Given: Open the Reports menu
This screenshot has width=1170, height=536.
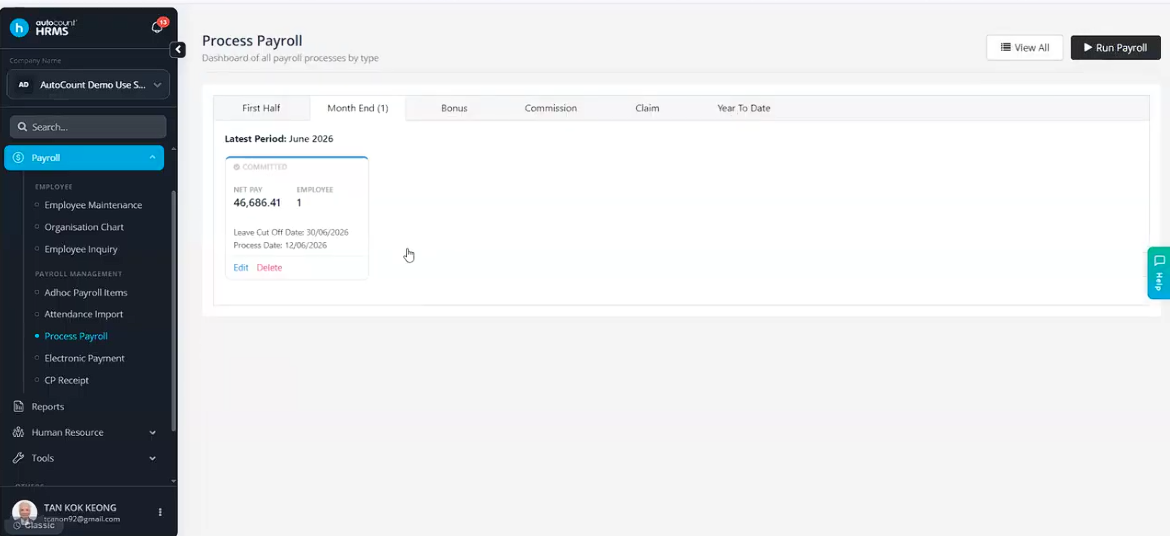Looking at the screenshot, I should 48,407.
